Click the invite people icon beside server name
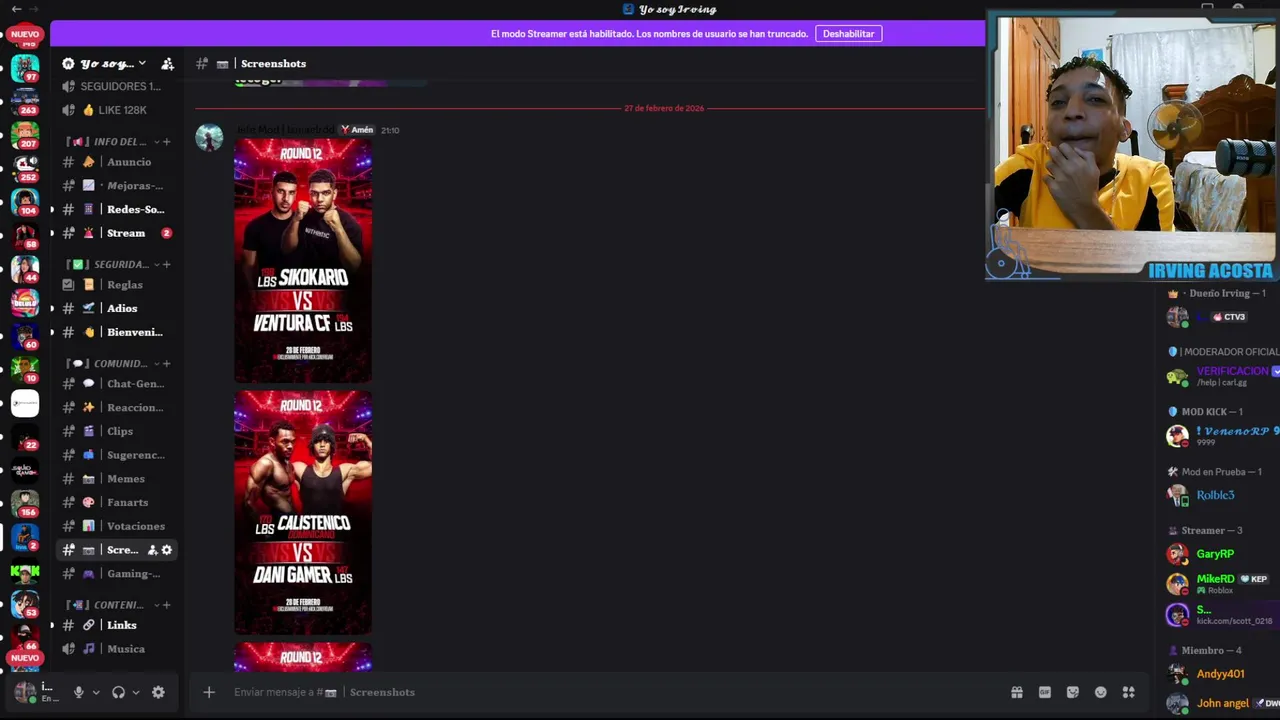1280x720 pixels. [x=167, y=63]
